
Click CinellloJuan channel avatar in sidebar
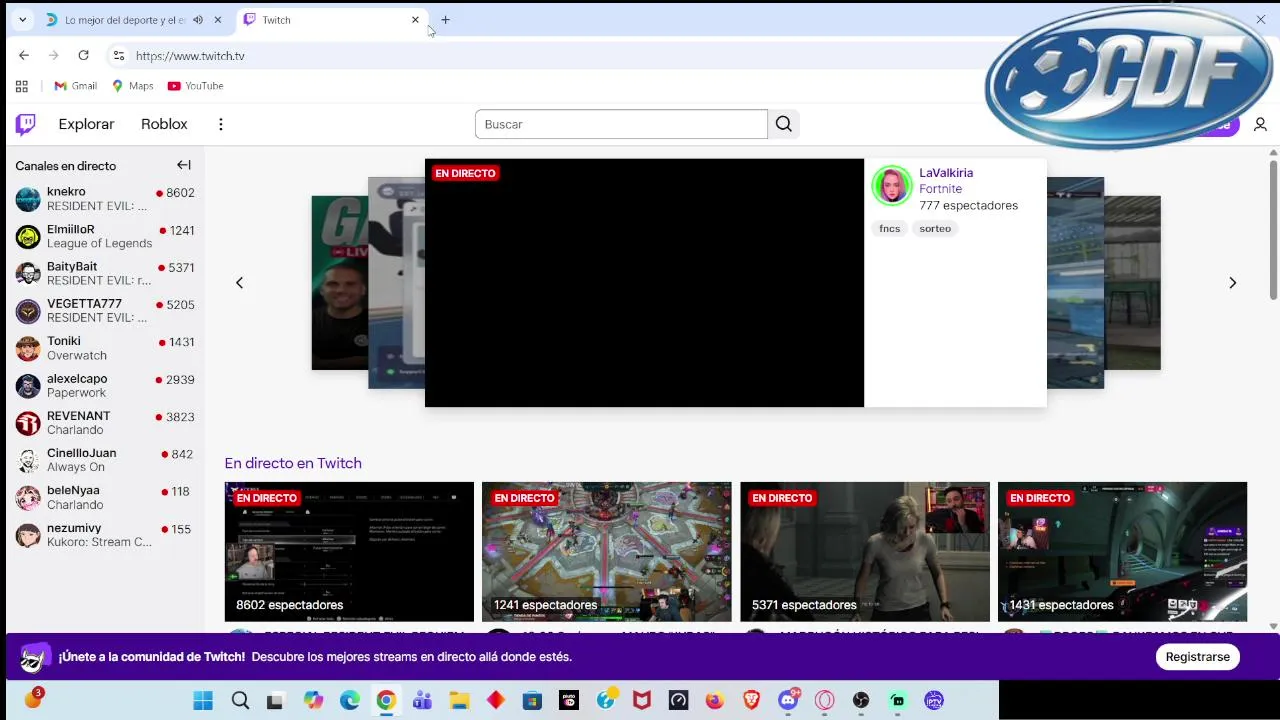(x=28, y=460)
